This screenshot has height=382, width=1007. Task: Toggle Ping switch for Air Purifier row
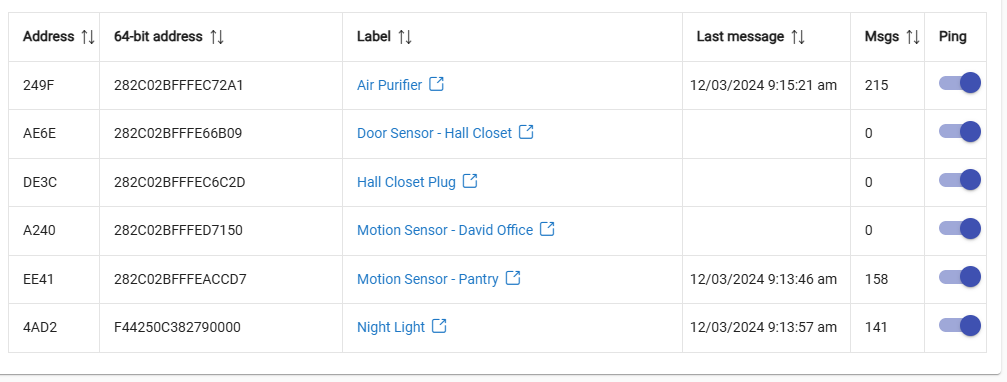(x=959, y=83)
